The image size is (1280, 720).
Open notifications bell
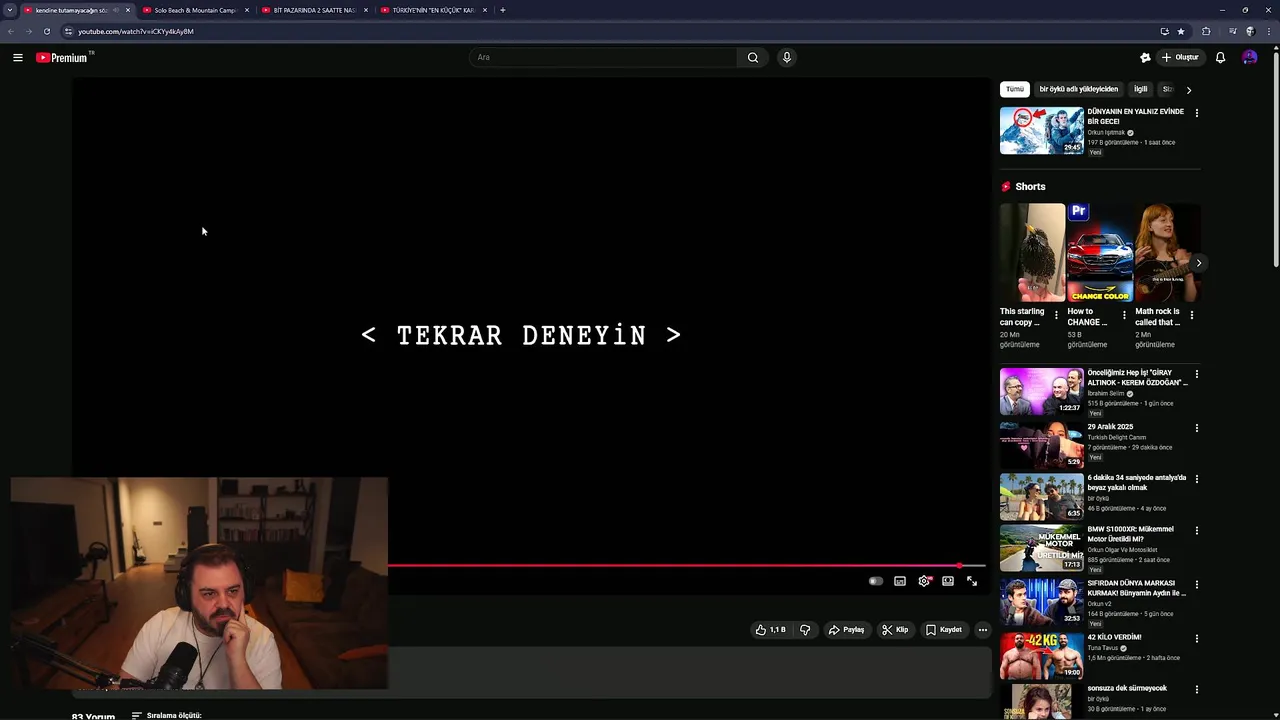(x=1220, y=57)
